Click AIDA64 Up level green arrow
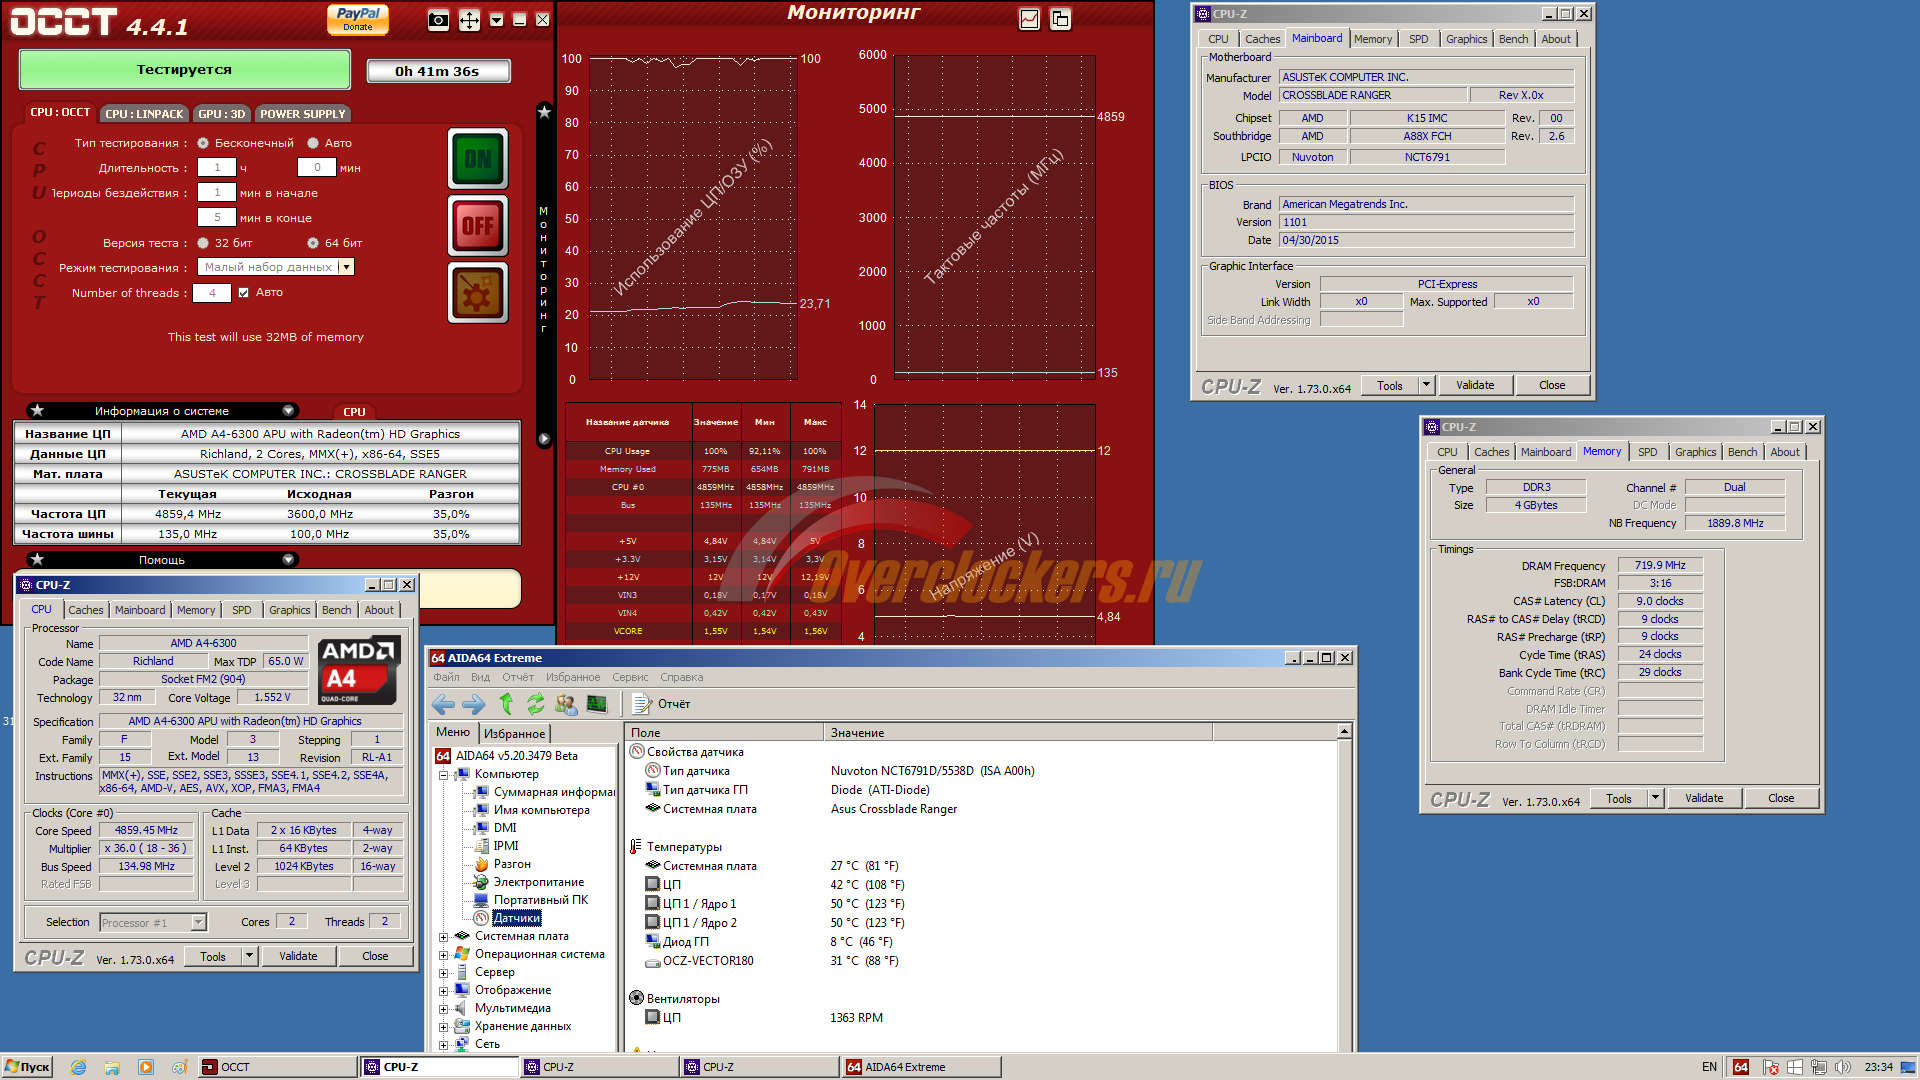 tap(506, 704)
